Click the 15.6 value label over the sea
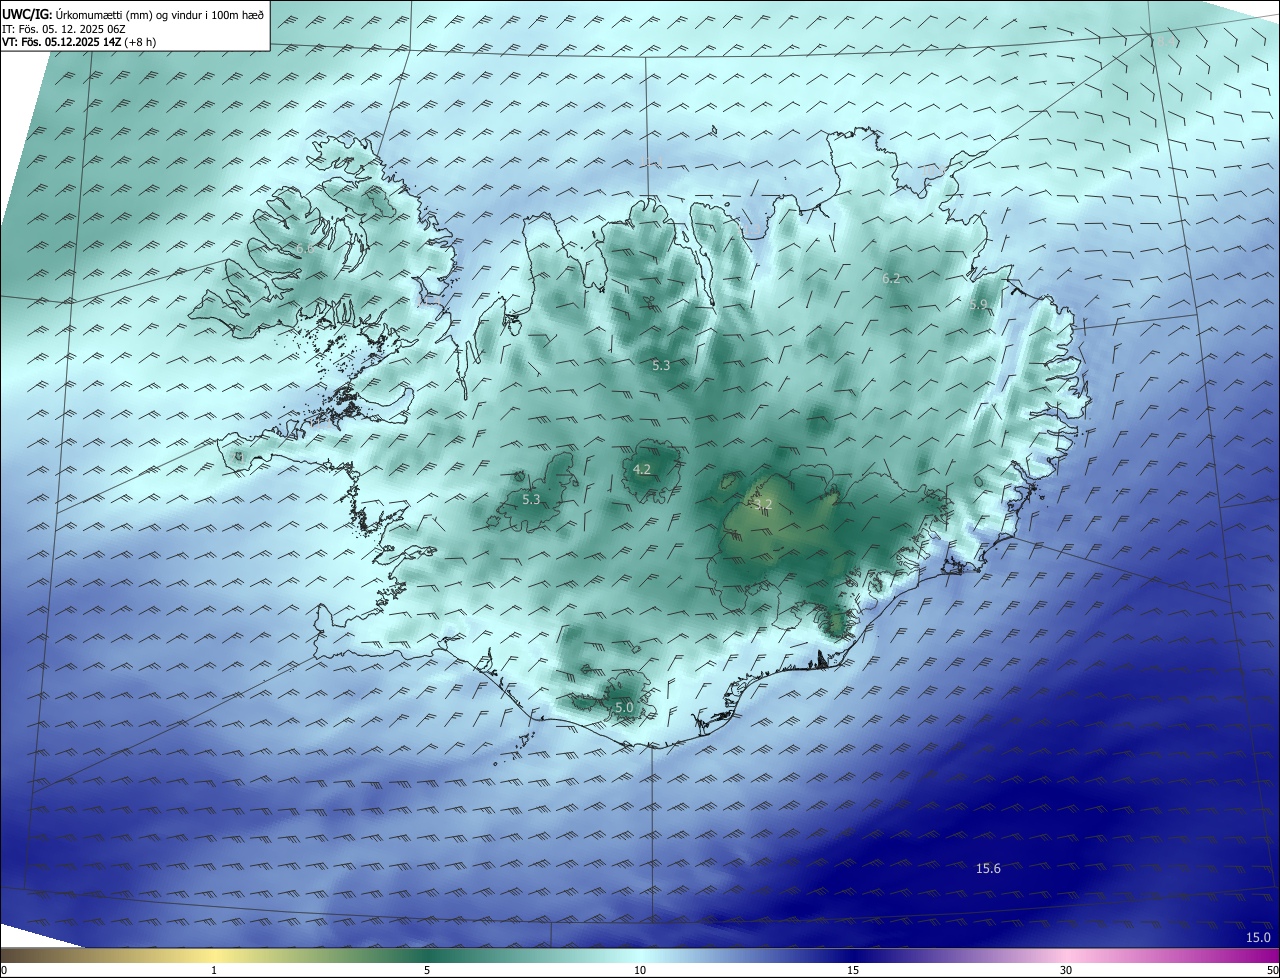 [988, 868]
